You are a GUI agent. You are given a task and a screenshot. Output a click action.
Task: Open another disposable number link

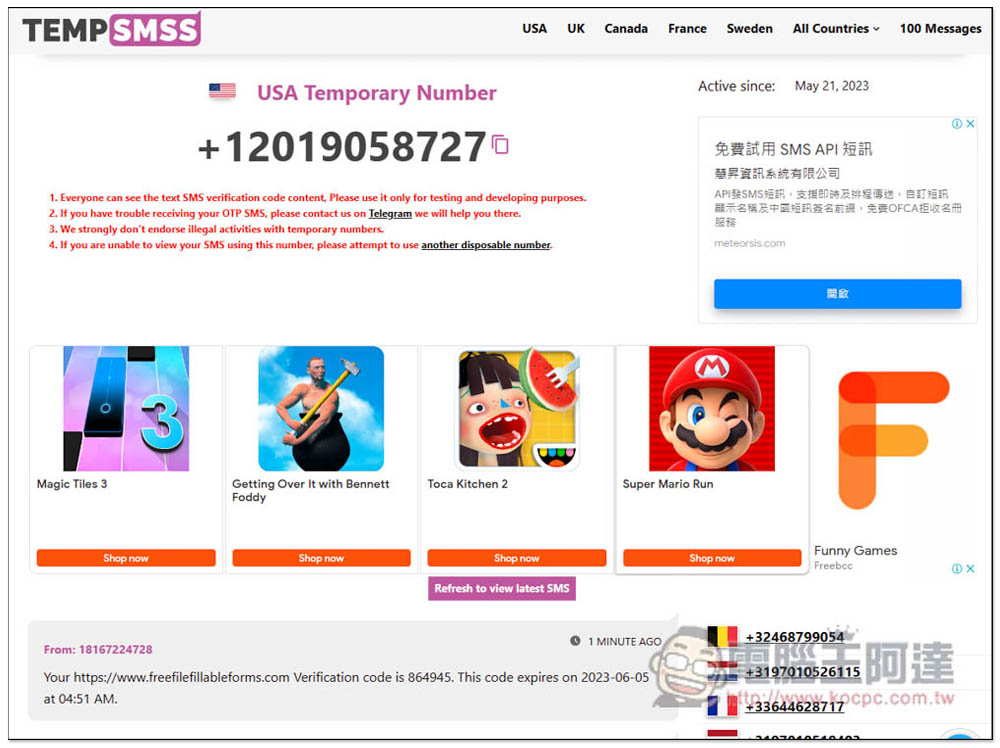pyautogui.click(x=485, y=245)
